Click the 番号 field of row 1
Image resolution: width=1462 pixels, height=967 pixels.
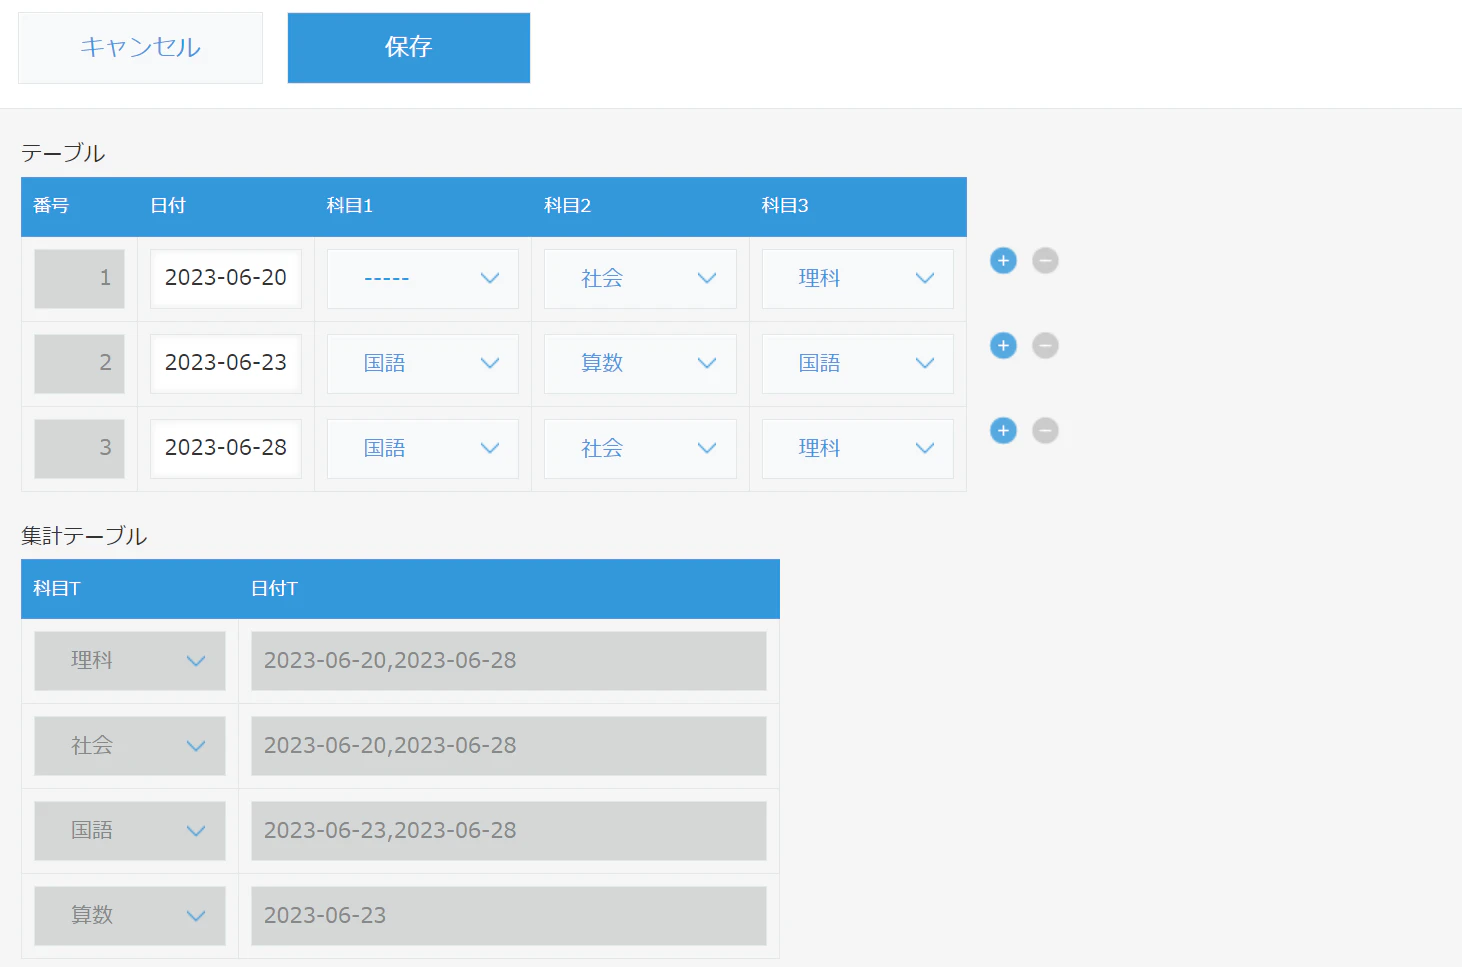(x=80, y=279)
